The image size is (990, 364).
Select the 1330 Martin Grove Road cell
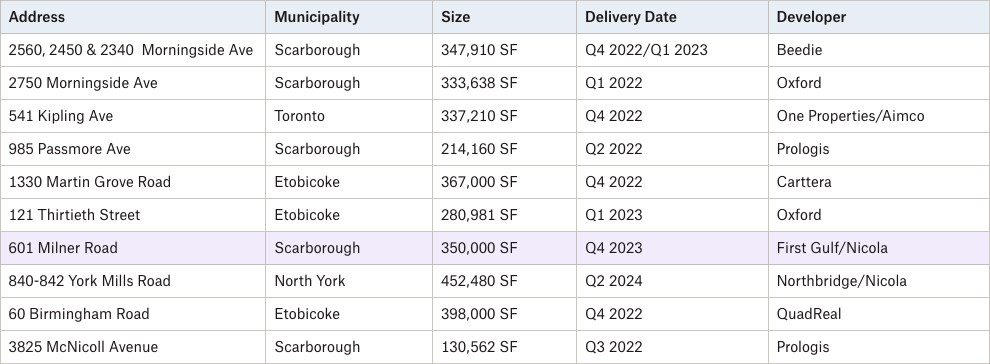(x=133, y=182)
